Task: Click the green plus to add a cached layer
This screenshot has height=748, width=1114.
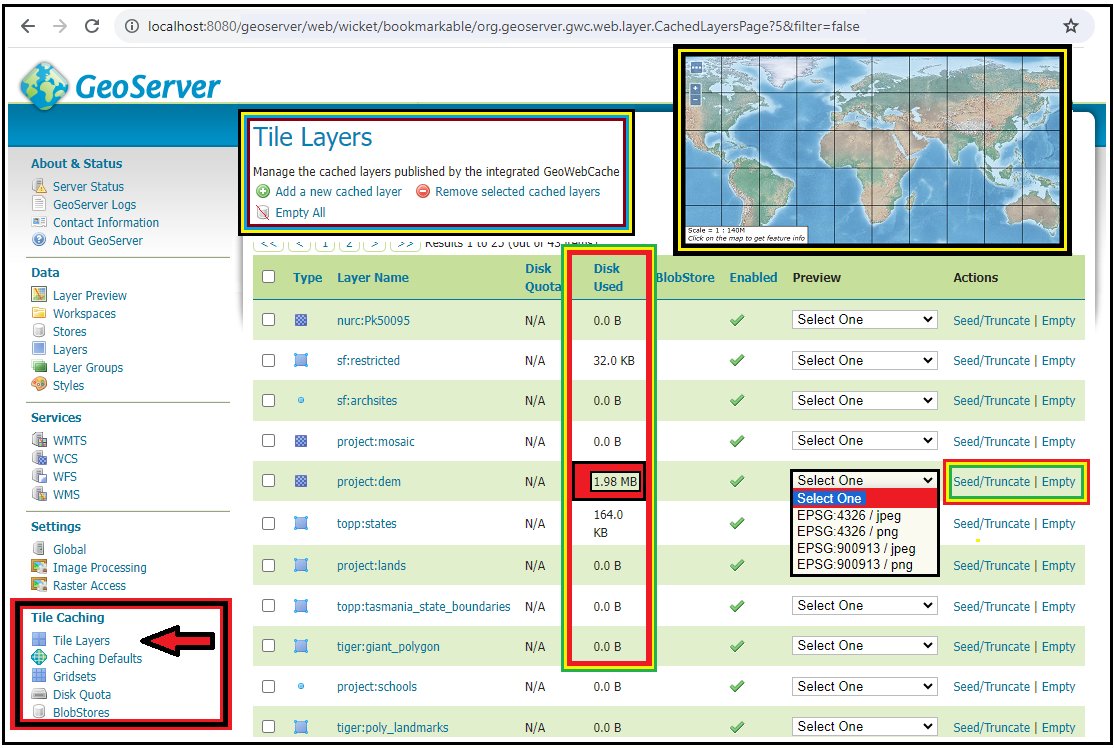Action: point(264,191)
